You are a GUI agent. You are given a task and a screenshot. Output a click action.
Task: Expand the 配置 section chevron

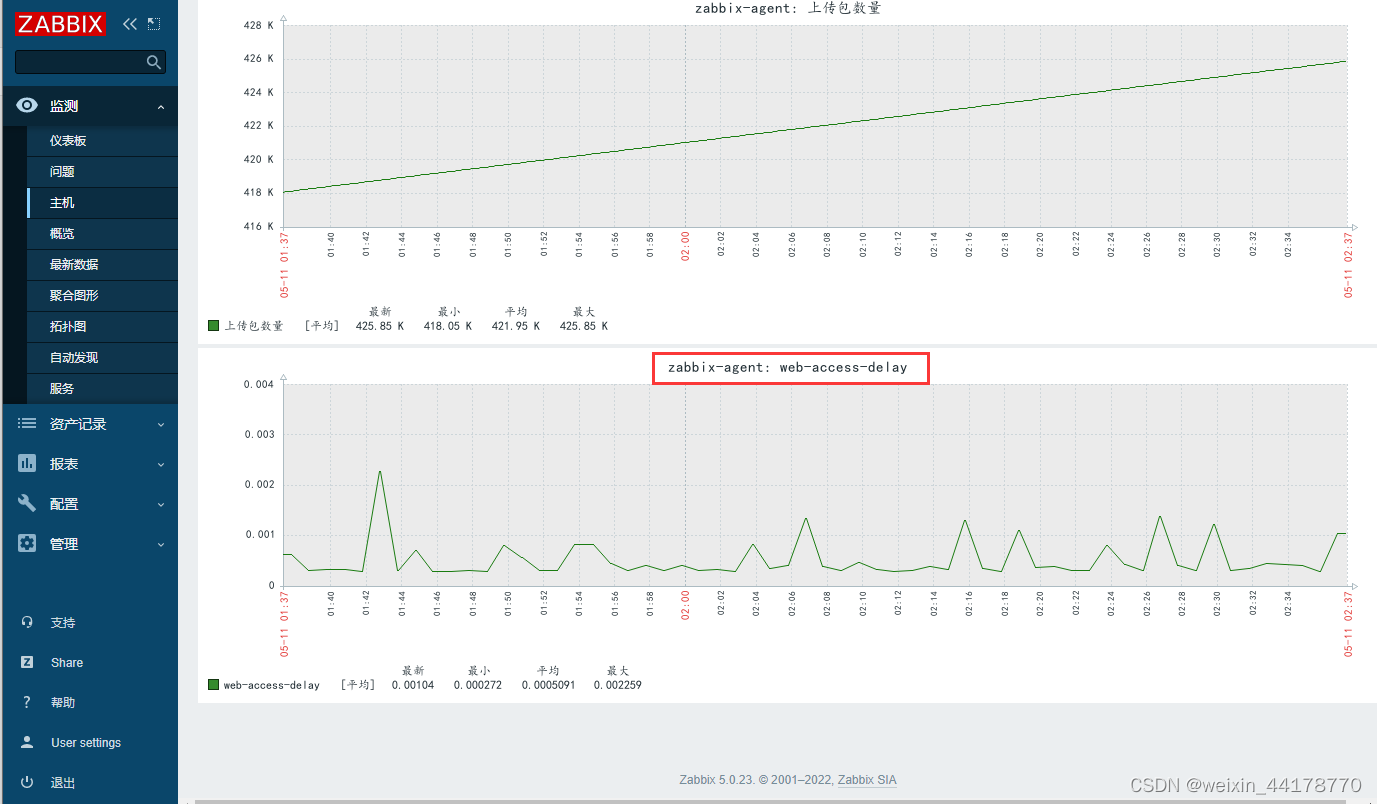click(161, 505)
